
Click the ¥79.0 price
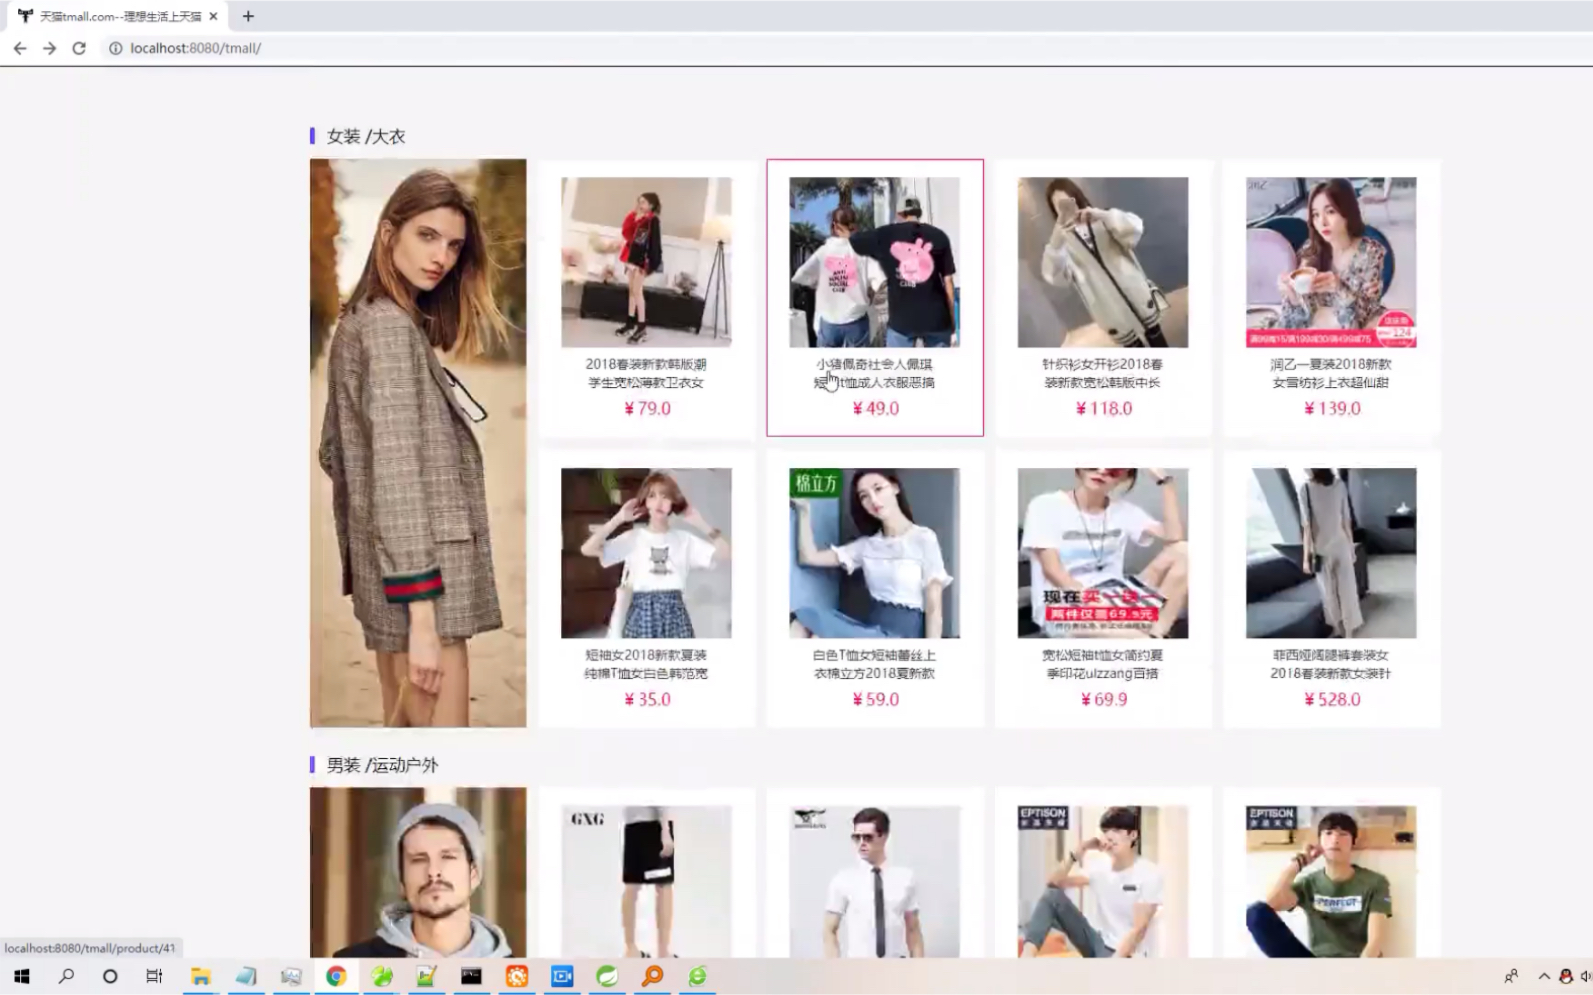coord(647,409)
